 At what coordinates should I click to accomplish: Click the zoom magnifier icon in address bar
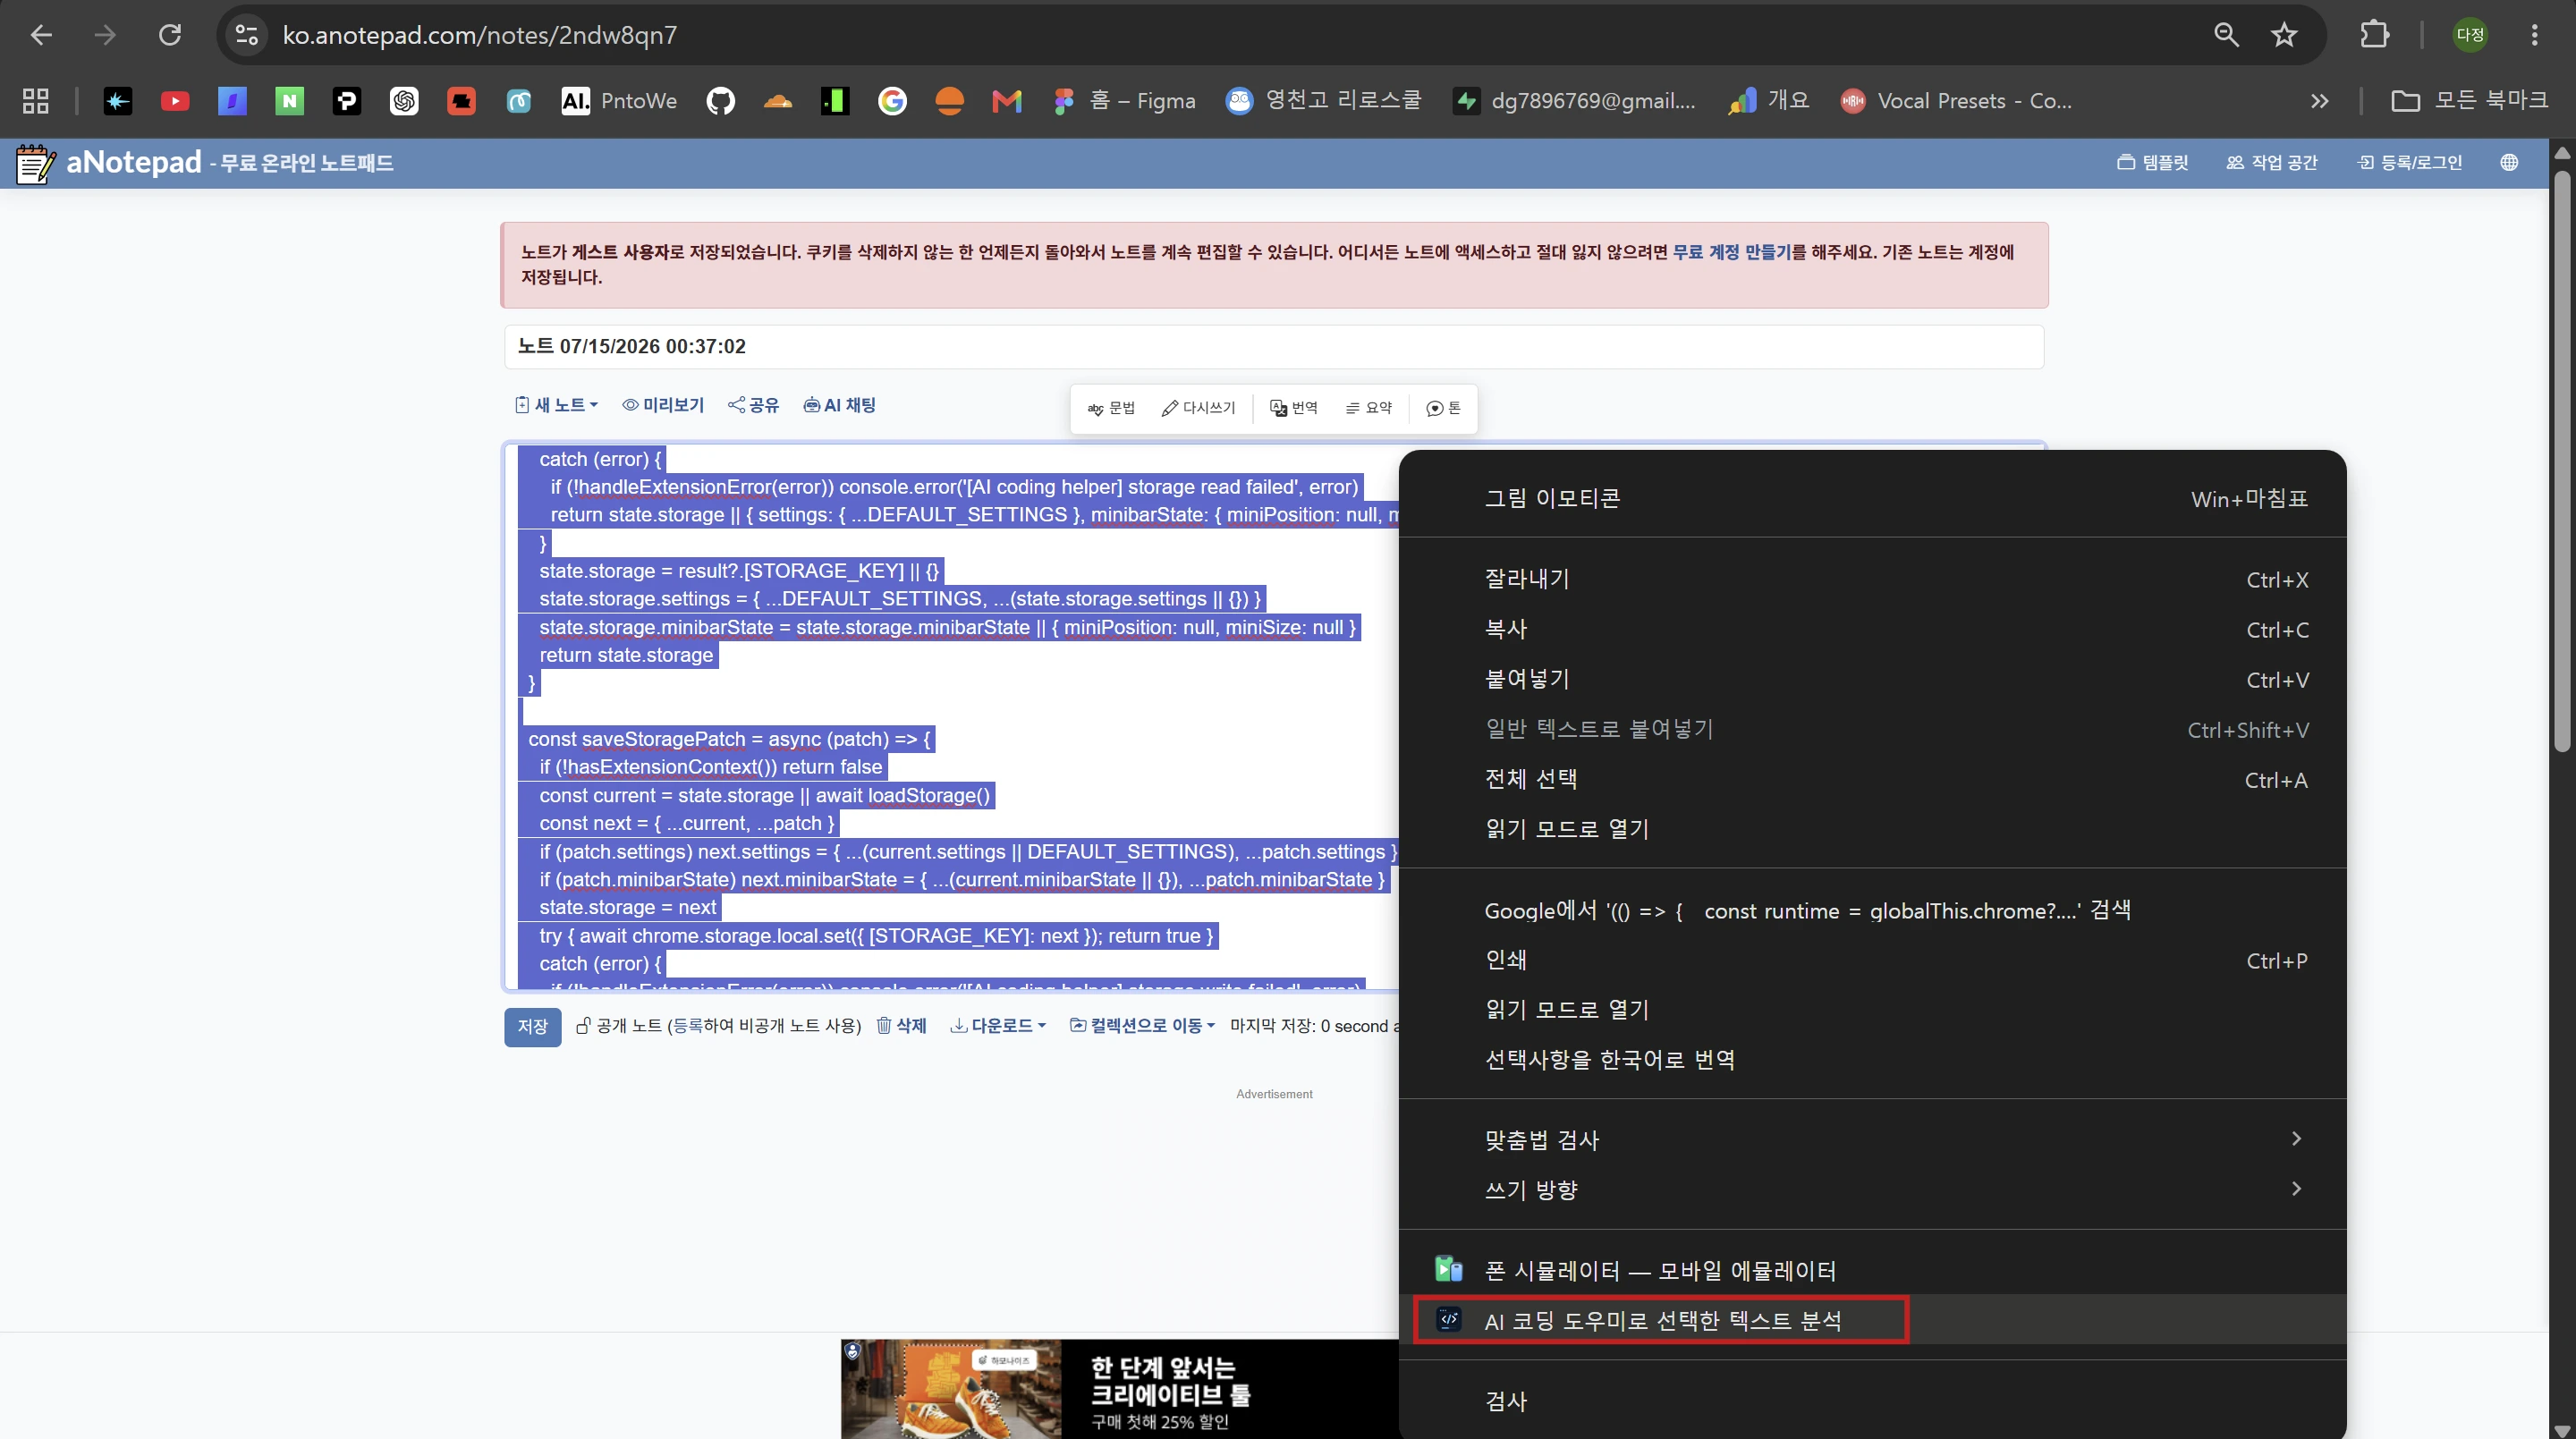2226,35
